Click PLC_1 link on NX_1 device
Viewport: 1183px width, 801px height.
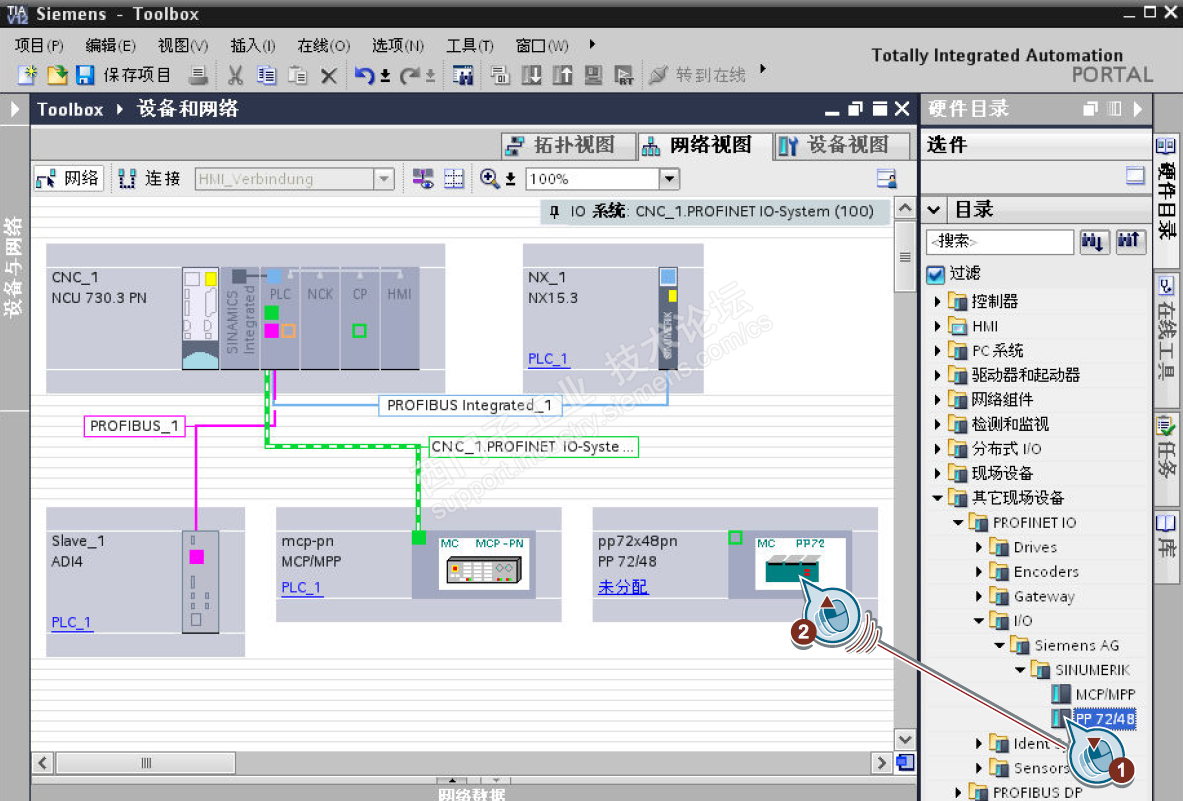[x=548, y=359]
